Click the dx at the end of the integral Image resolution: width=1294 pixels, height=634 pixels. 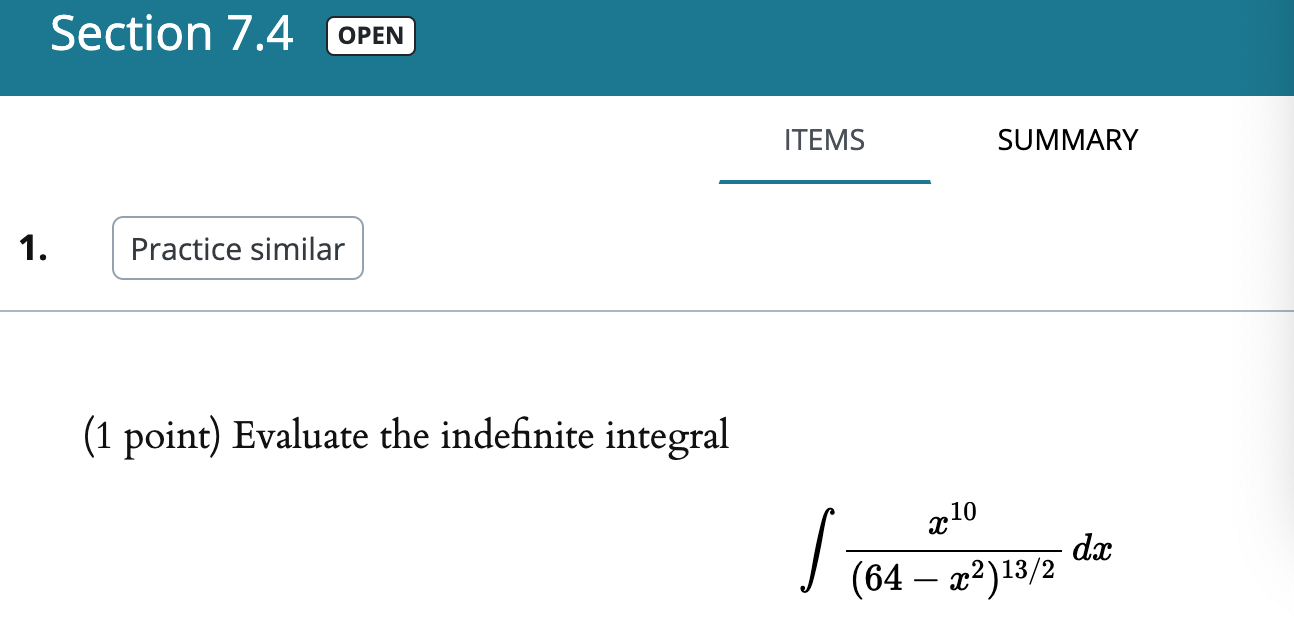[x=1091, y=549]
